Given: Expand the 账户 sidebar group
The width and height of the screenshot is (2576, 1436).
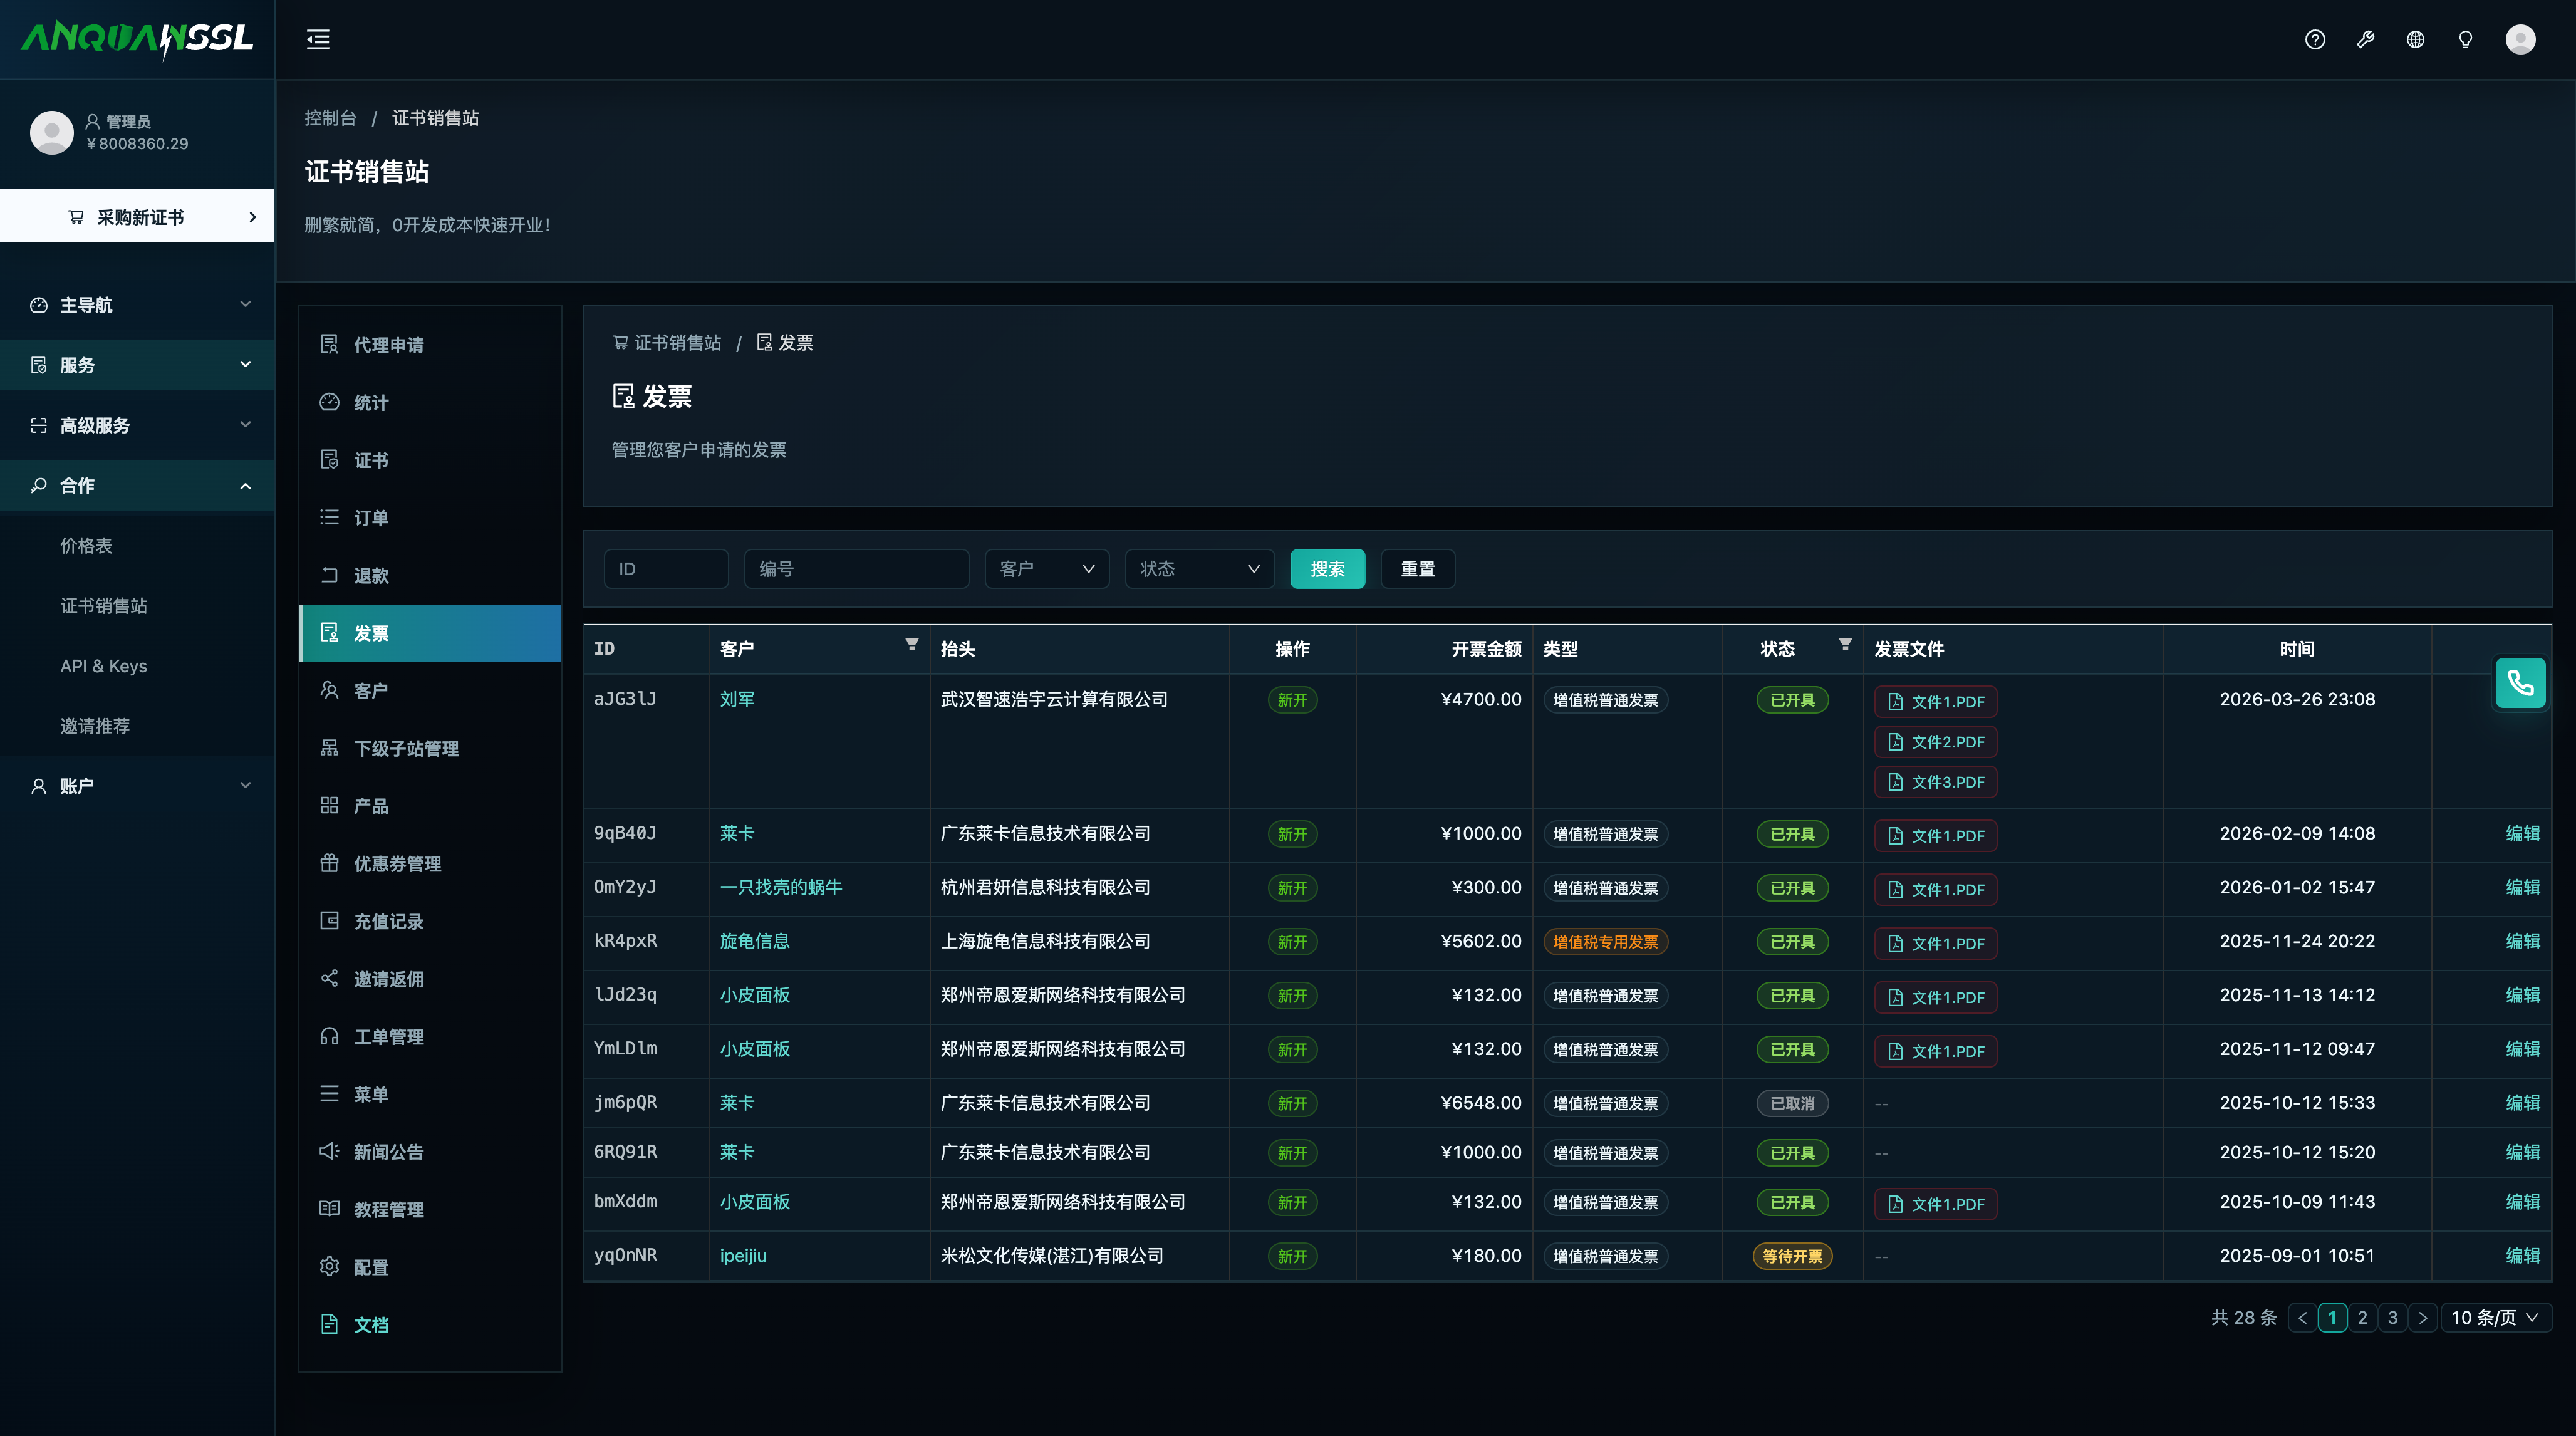Looking at the screenshot, I should pos(137,786).
